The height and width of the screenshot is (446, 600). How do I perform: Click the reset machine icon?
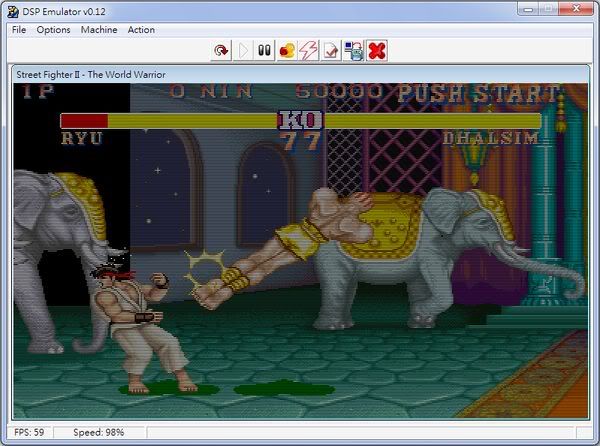[221, 50]
